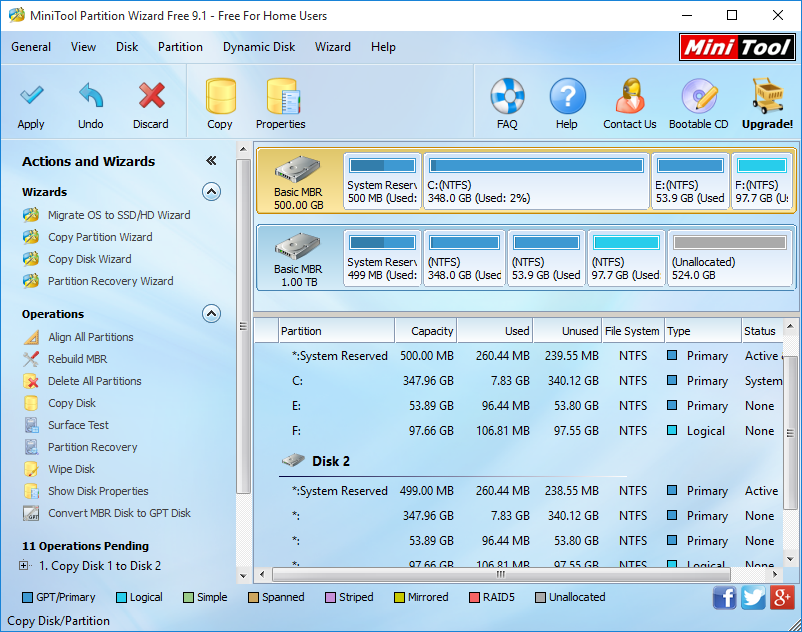Open Twitter social icon

coord(753,597)
